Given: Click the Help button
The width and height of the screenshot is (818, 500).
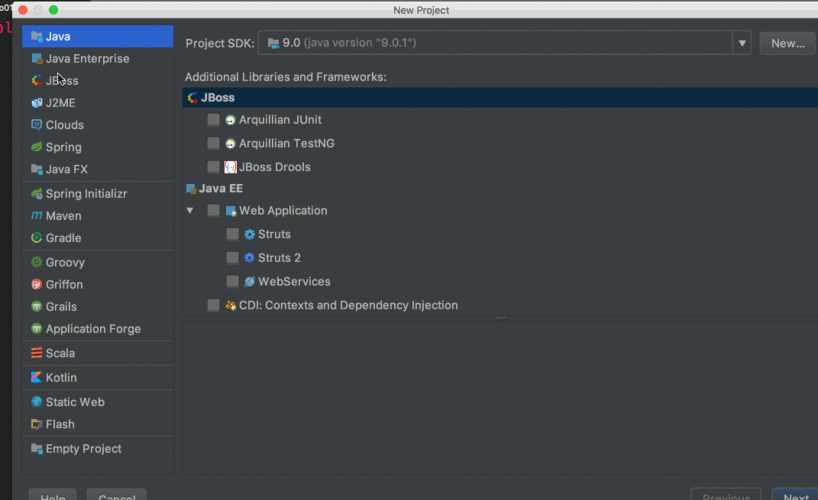Looking at the screenshot, I should pyautogui.click(x=53, y=495).
